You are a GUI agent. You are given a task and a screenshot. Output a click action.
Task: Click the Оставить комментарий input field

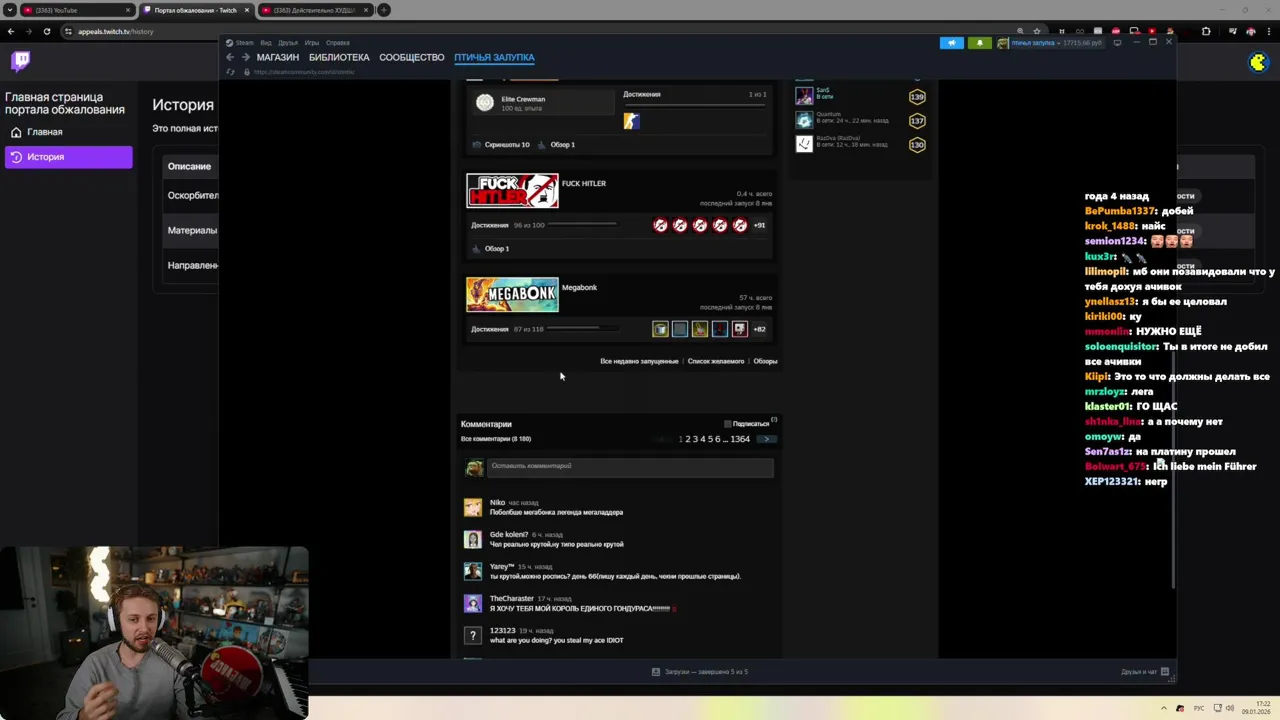tap(630, 466)
